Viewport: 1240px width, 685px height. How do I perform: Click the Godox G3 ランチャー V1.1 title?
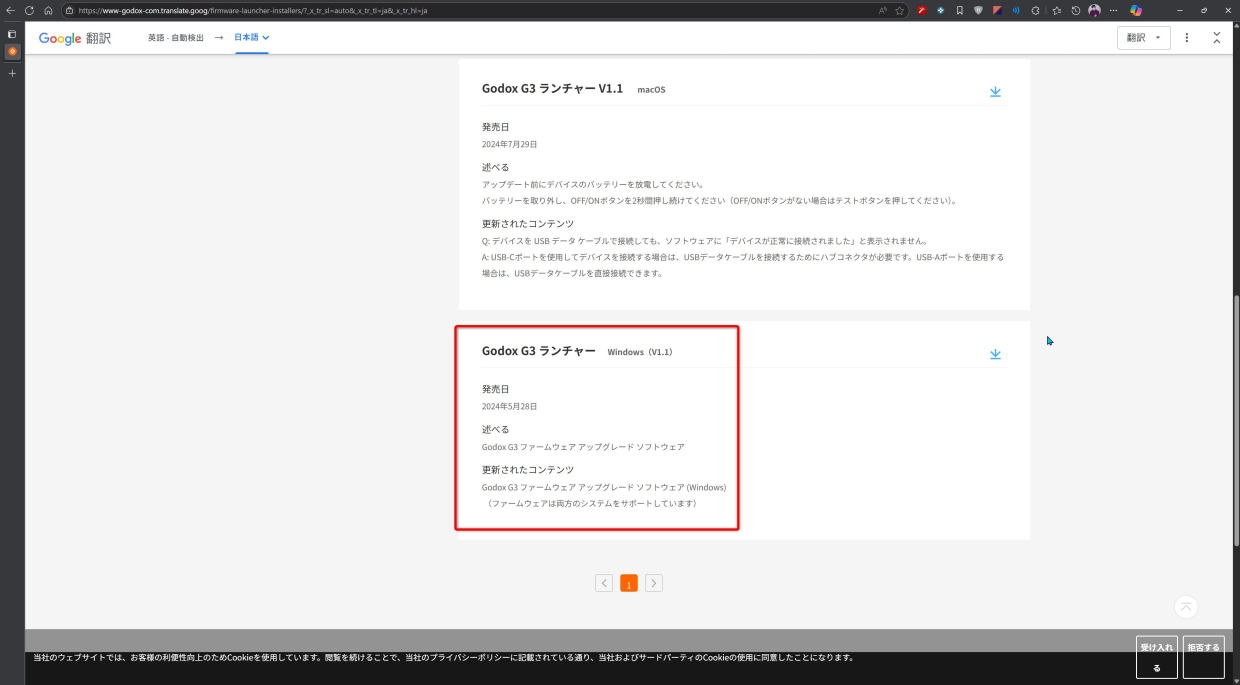tap(552, 88)
